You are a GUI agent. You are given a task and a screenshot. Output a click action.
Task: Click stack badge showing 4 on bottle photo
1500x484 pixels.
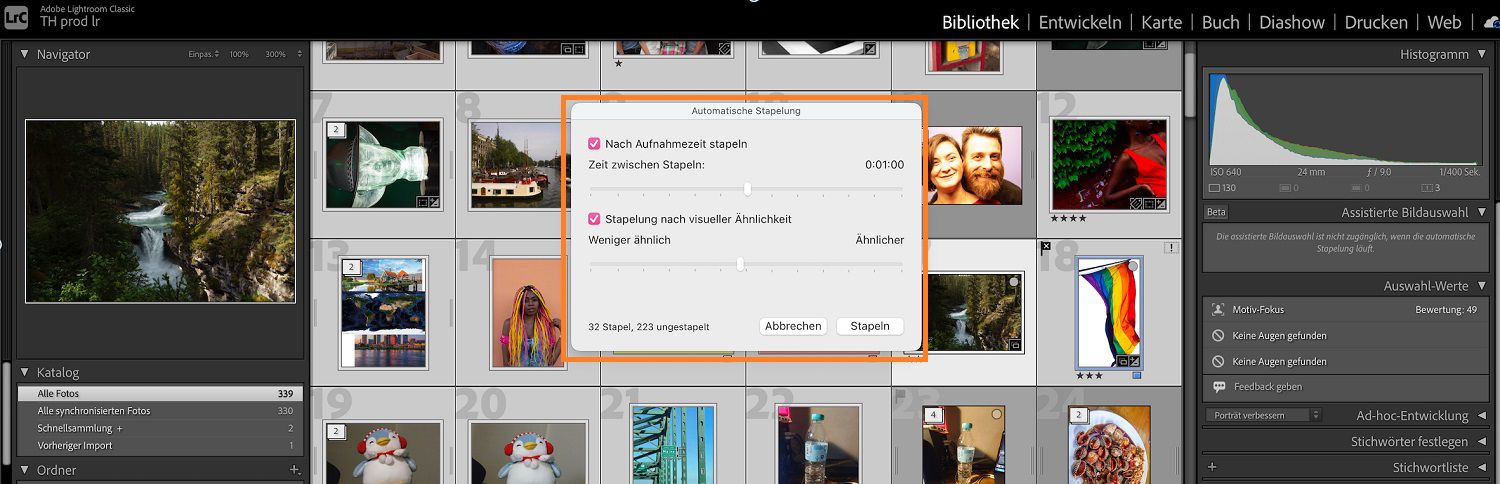tap(933, 415)
